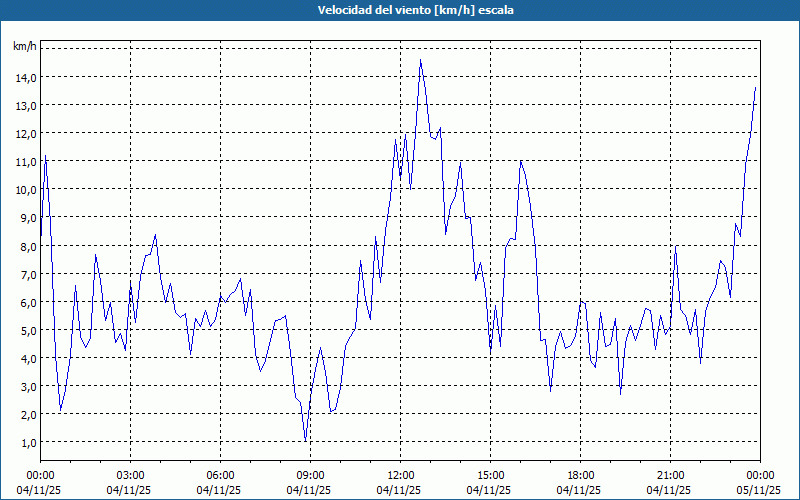Click the lowest wind speed dip before 09:00
This screenshot has height=500, width=800.
tap(305, 440)
